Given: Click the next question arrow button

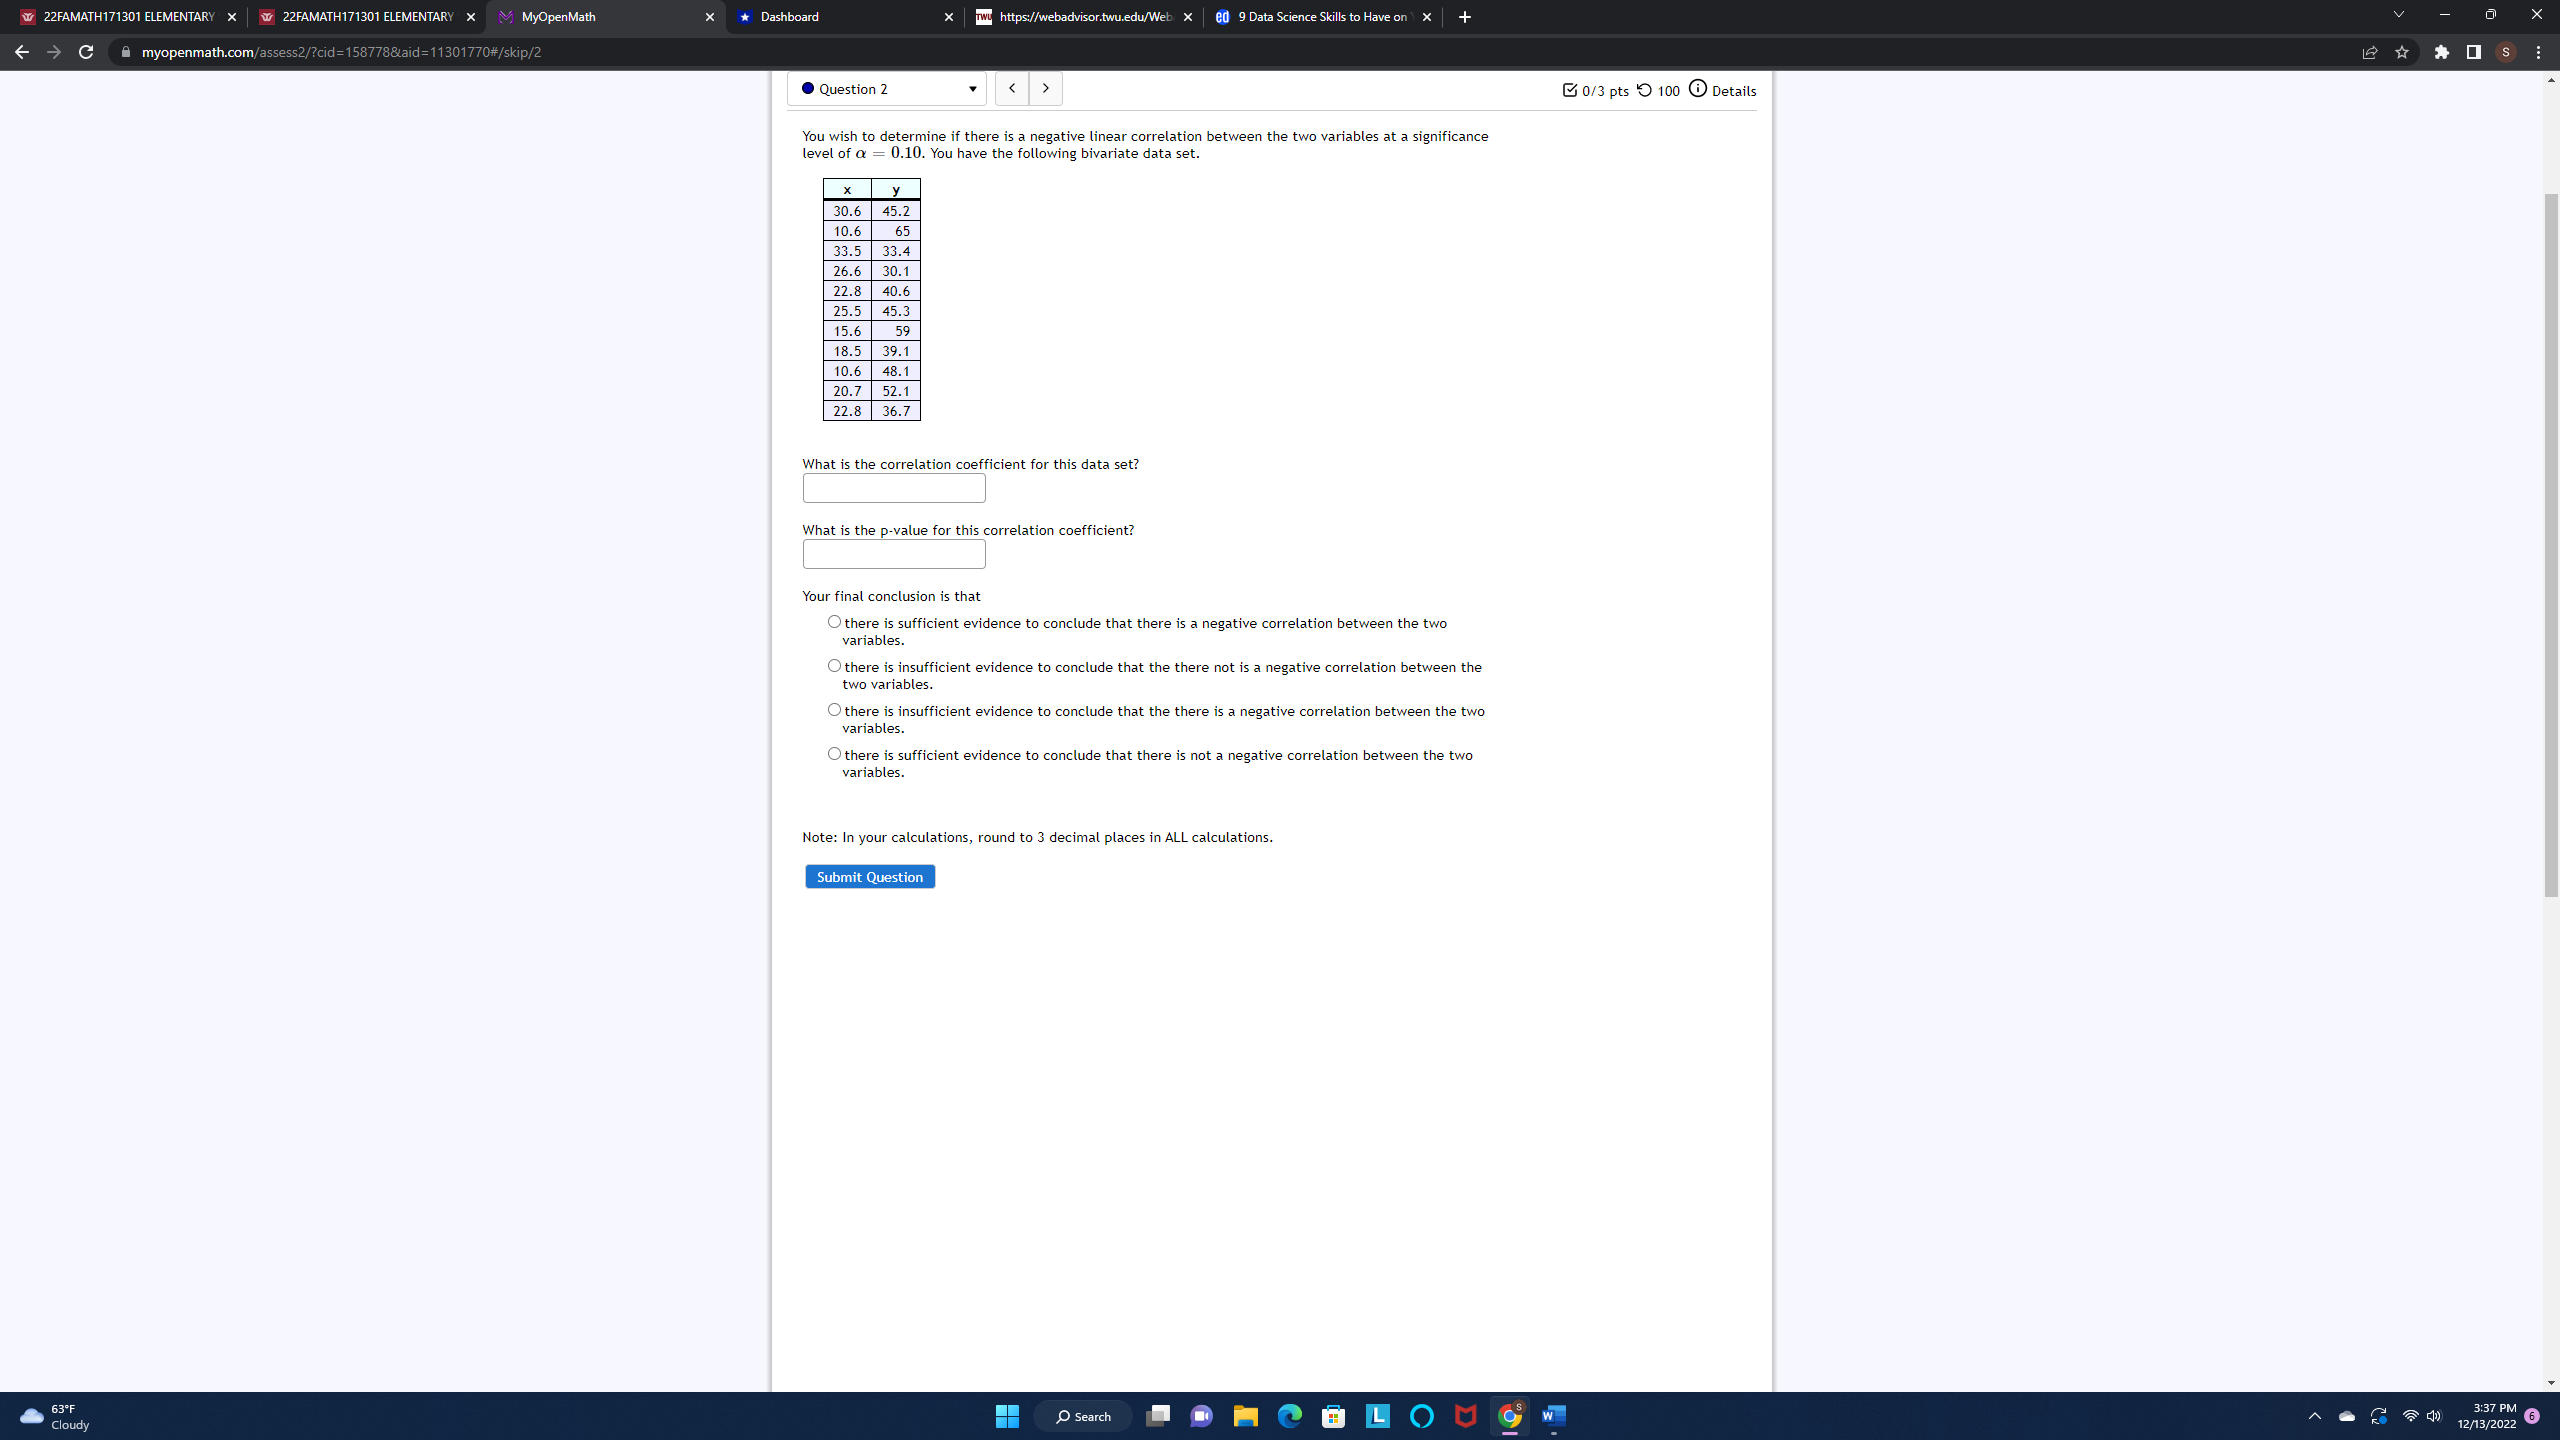Looking at the screenshot, I should [1045, 88].
